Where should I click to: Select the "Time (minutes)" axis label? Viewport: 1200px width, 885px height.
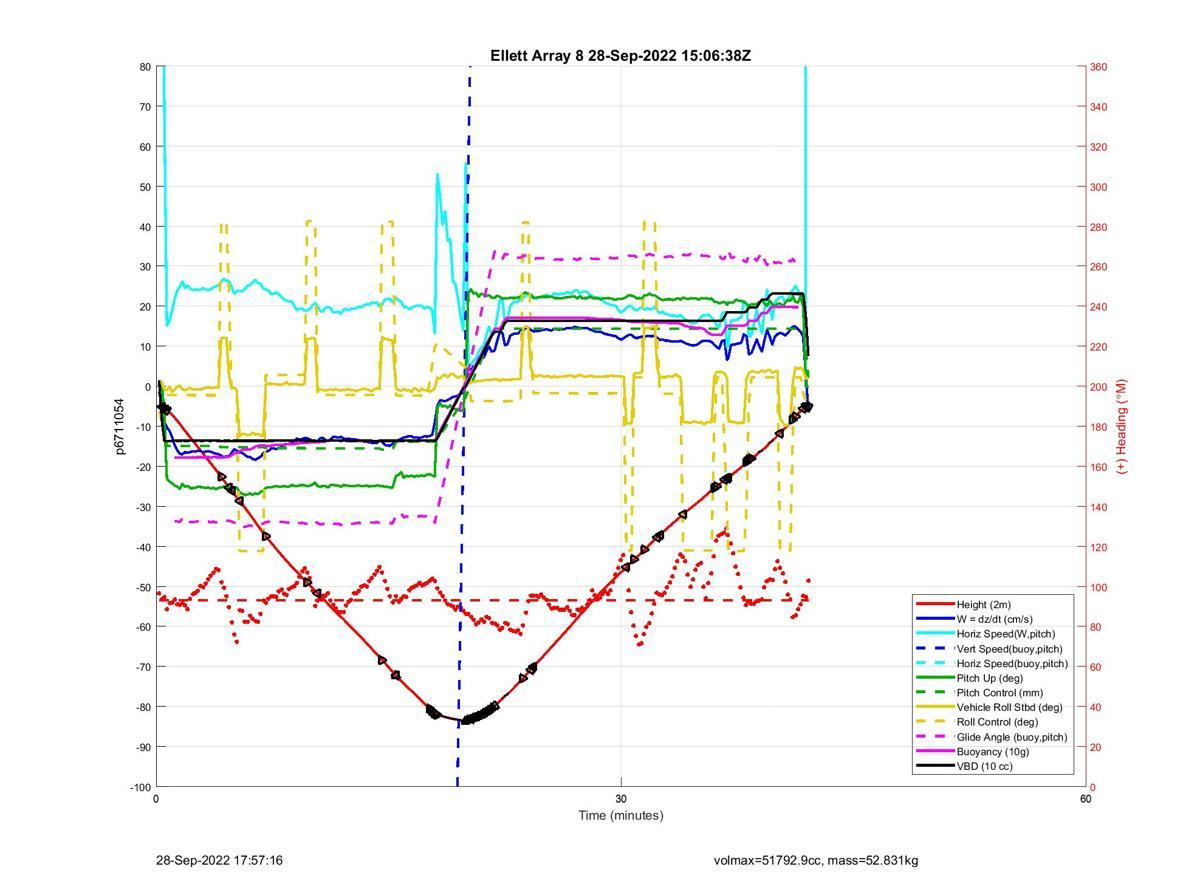(x=620, y=815)
